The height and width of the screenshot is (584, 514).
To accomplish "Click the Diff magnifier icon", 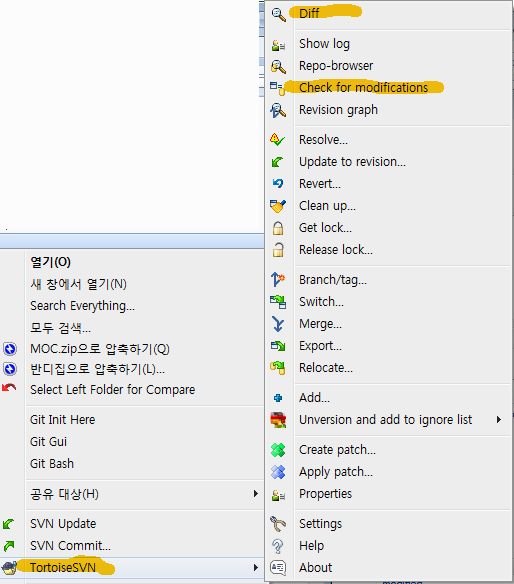I will point(278,14).
